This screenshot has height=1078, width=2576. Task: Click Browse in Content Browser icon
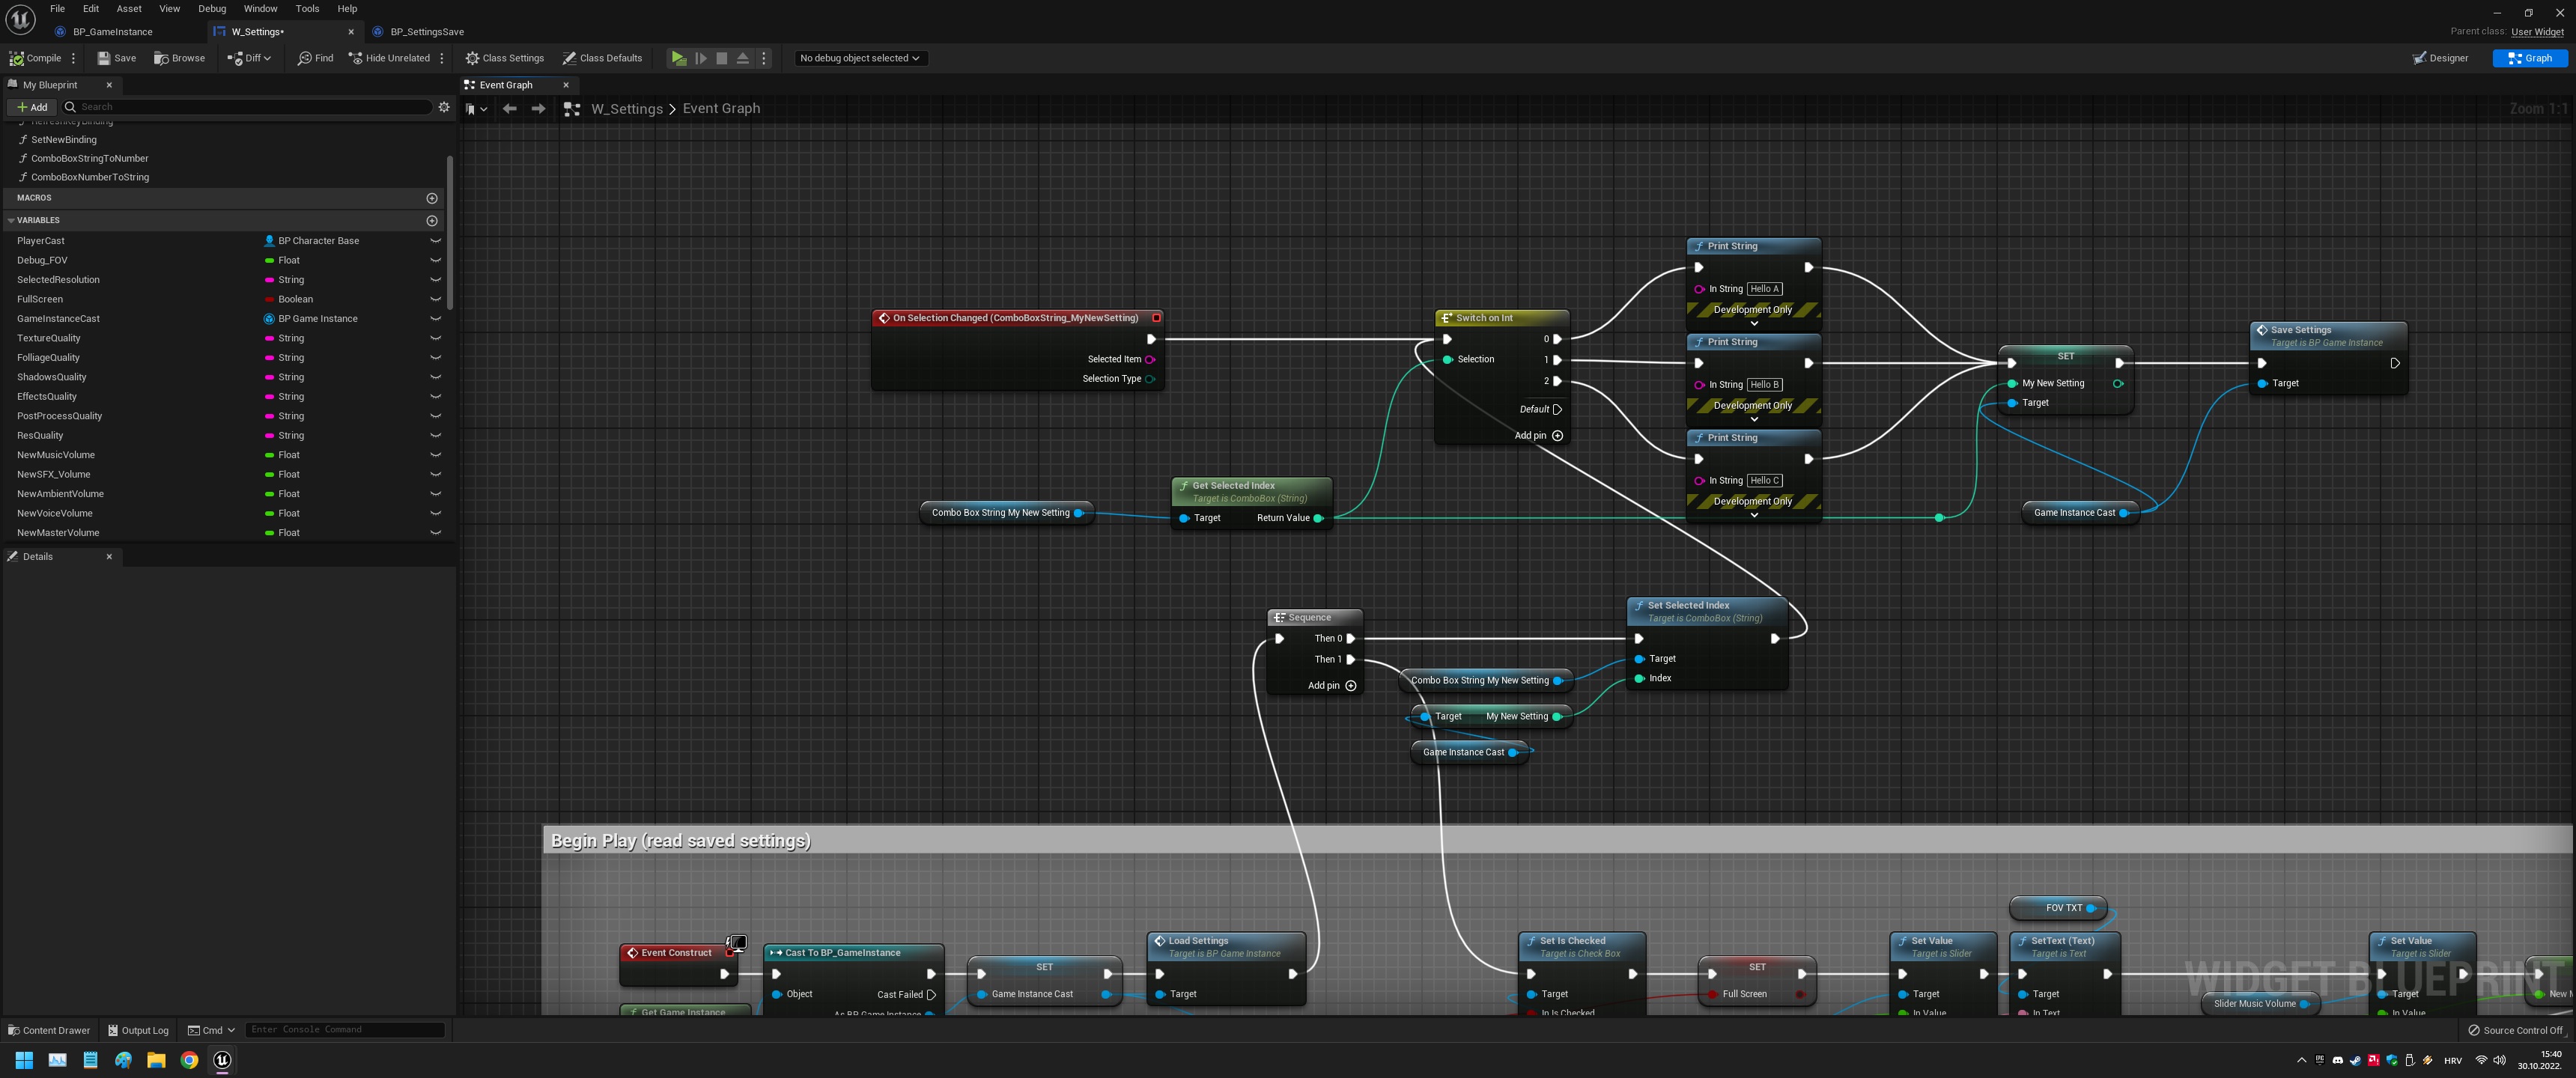click(161, 58)
